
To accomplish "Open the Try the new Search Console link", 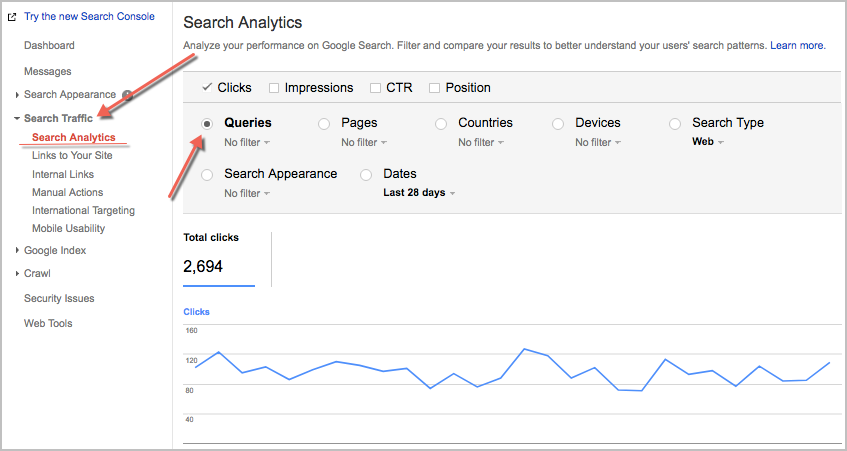I will pyautogui.click(x=90, y=17).
